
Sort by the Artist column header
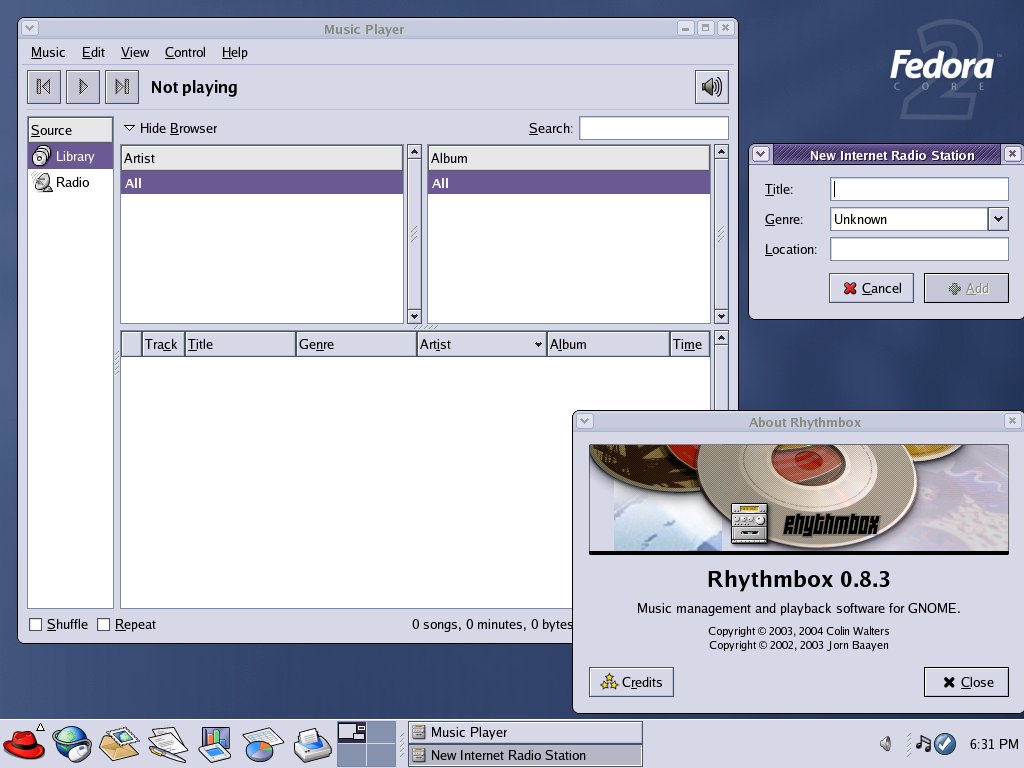coord(481,344)
